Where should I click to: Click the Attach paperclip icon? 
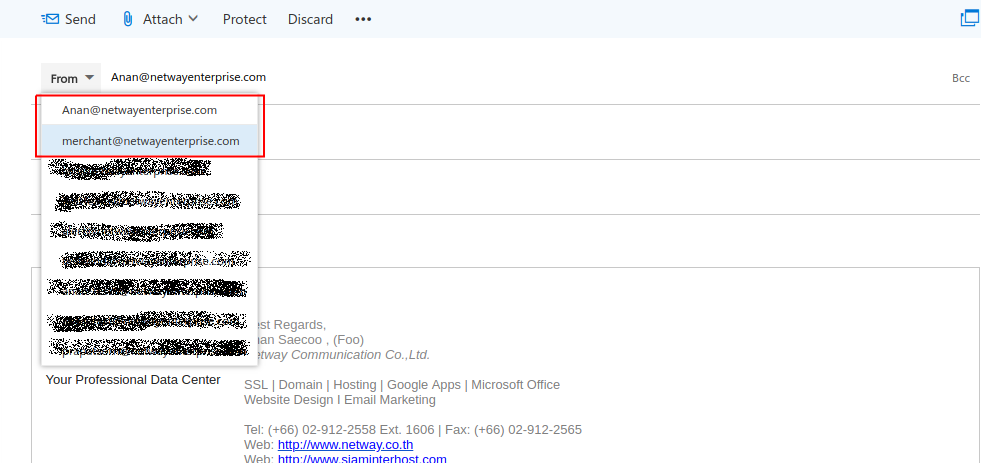tap(127, 19)
